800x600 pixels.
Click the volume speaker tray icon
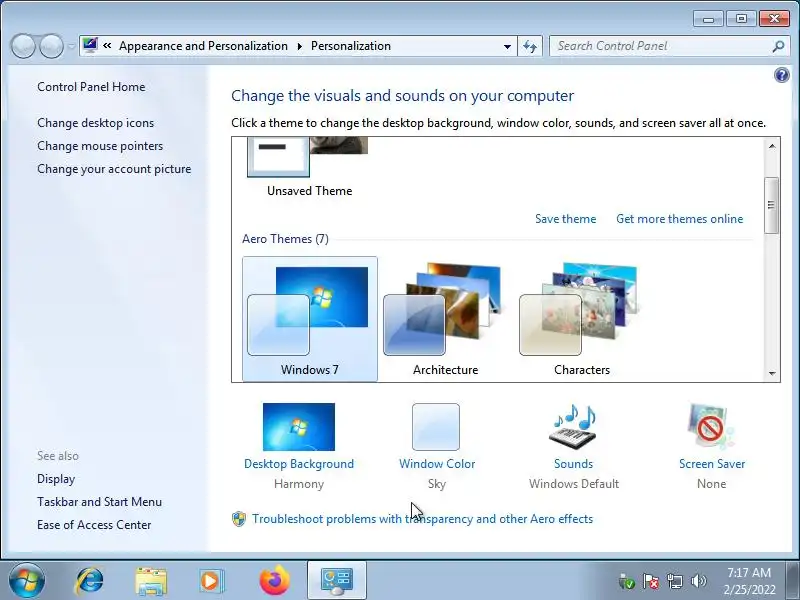coord(698,581)
